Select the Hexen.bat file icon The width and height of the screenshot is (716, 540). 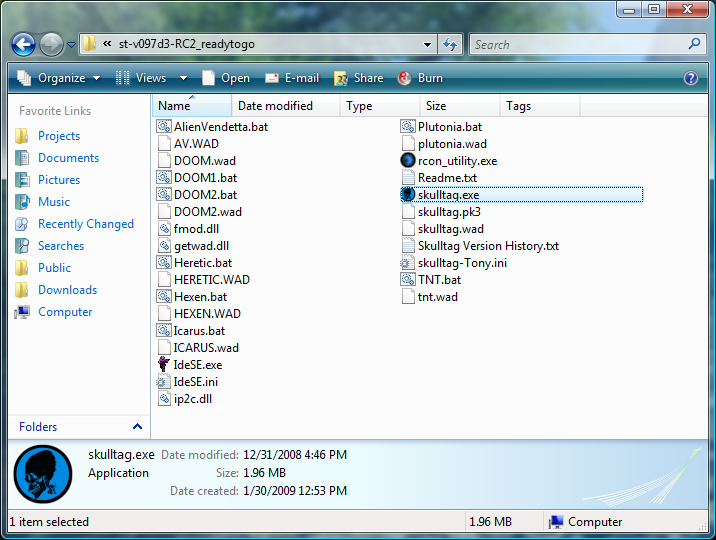tap(164, 297)
